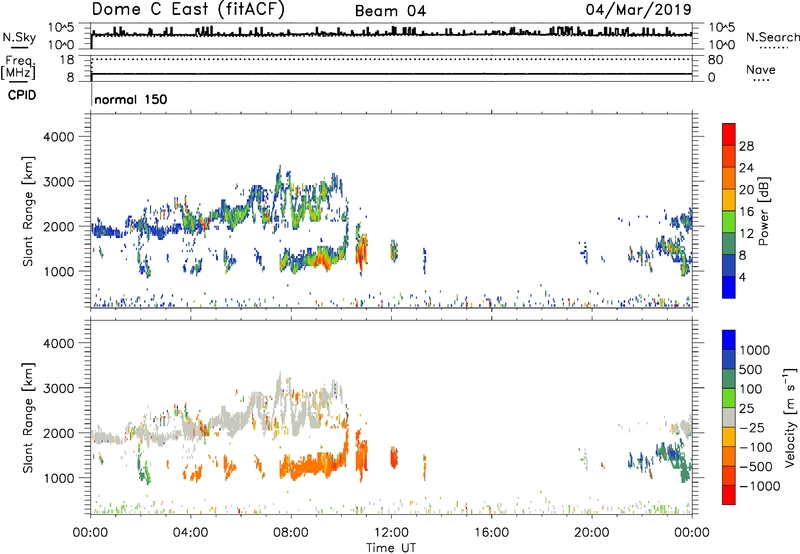Select the 'Freq. [MHz]' axis label

click(19, 67)
